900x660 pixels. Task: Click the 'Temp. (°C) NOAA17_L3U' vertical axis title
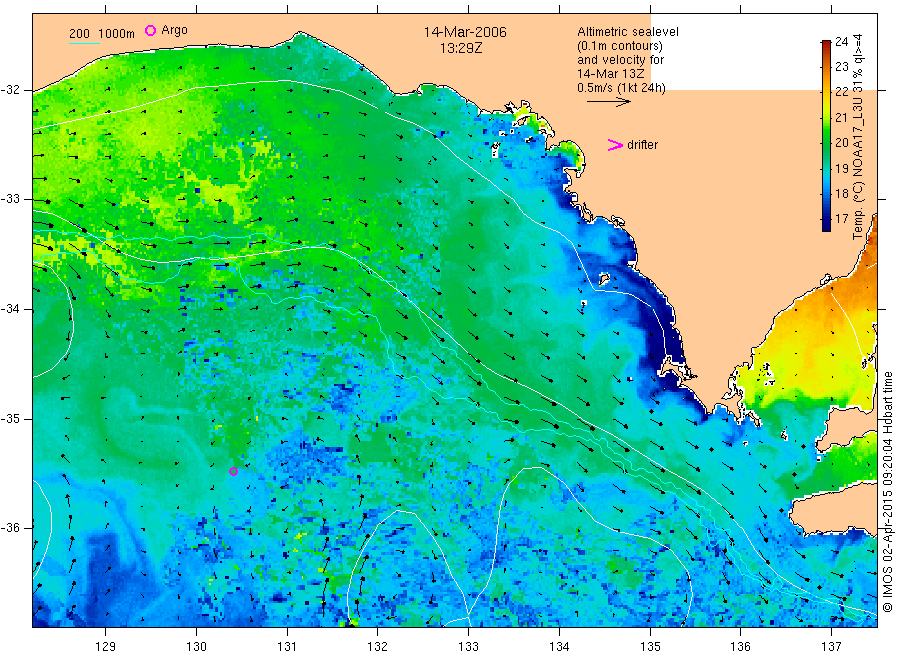tap(858, 137)
